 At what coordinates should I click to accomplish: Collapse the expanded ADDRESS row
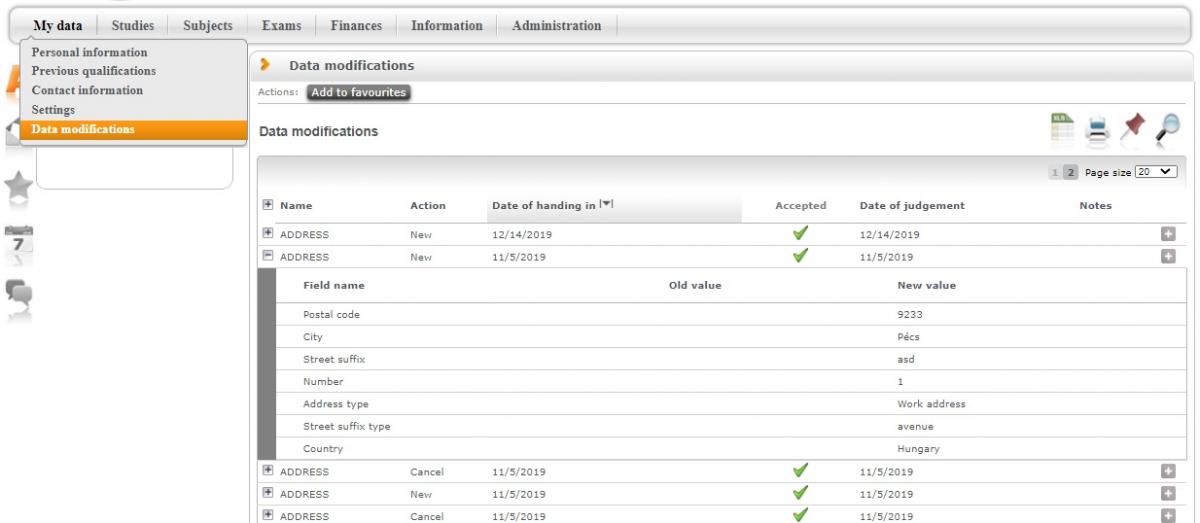coord(267,256)
